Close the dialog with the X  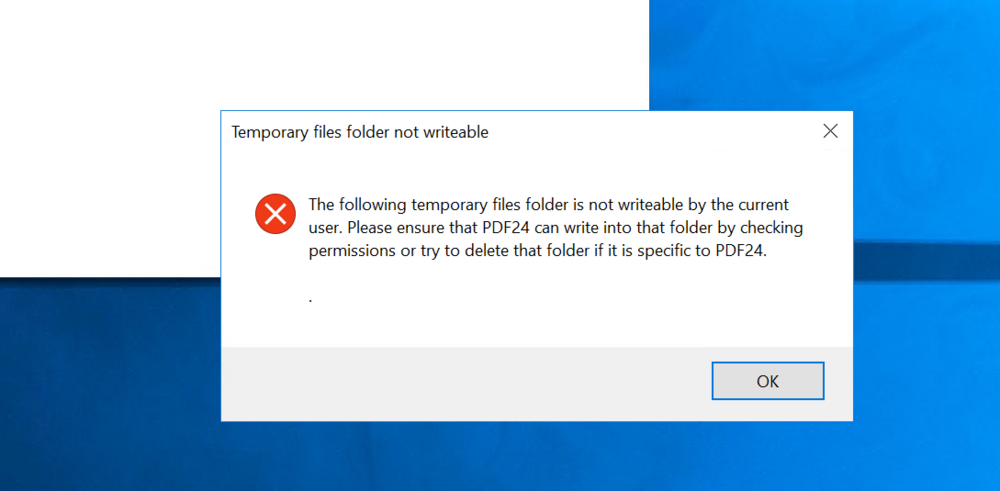tap(830, 131)
